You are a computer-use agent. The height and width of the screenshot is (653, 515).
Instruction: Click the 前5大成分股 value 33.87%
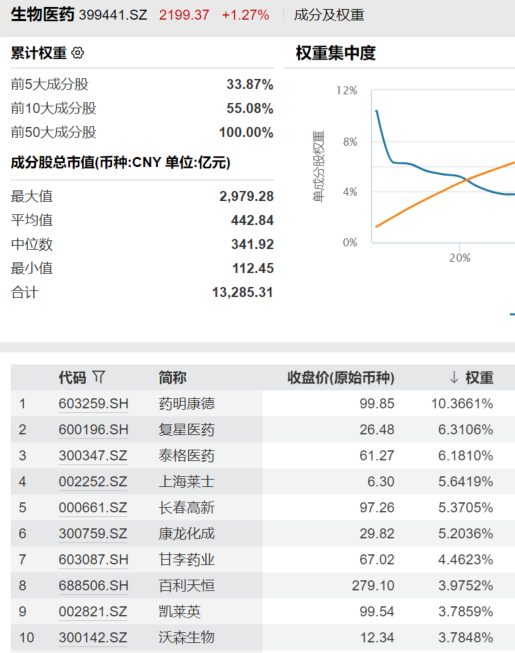(250, 85)
